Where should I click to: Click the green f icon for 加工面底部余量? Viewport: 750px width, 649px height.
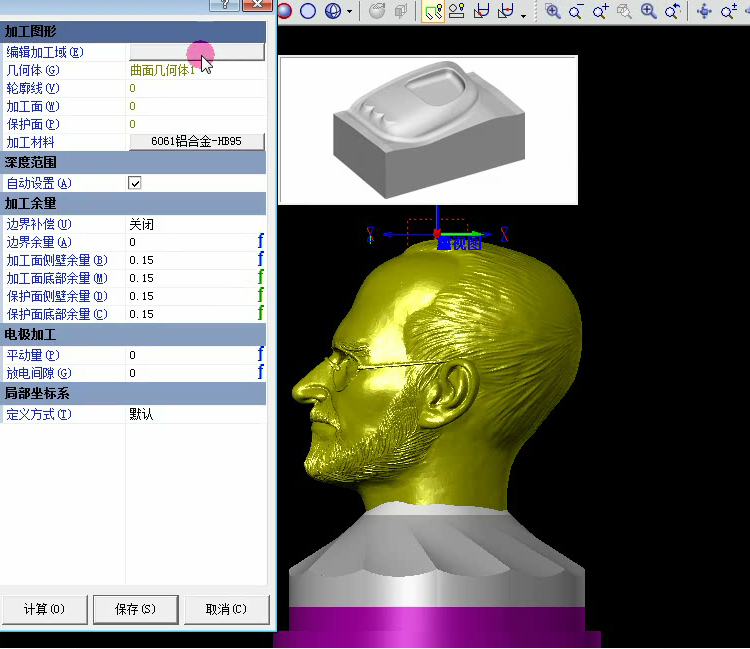click(261, 277)
